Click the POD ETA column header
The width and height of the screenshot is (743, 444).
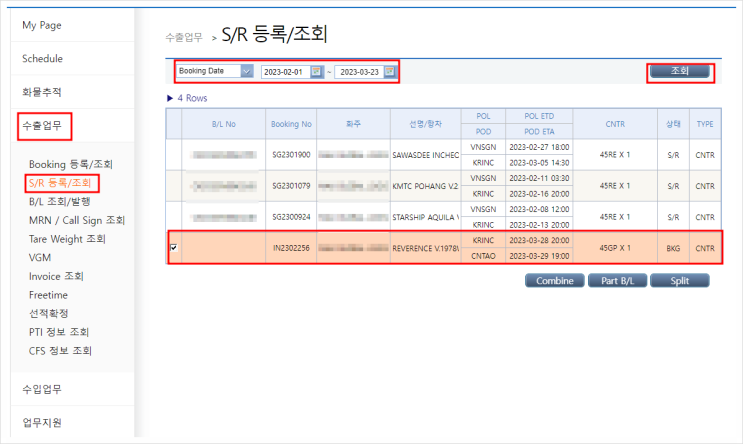coord(539,132)
